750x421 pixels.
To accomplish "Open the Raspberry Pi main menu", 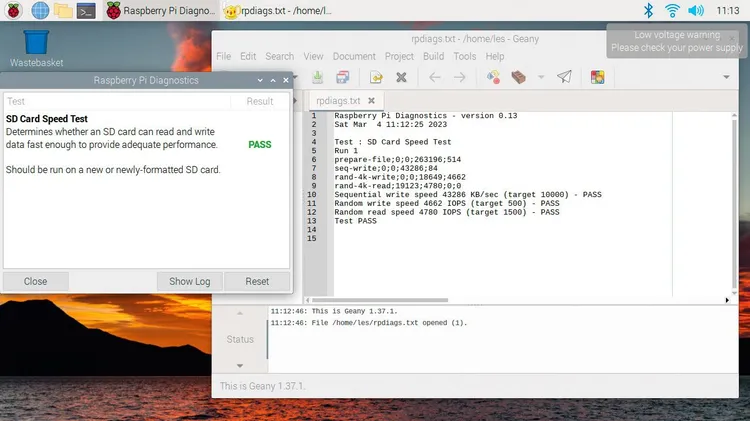I will click(x=13, y=10).
